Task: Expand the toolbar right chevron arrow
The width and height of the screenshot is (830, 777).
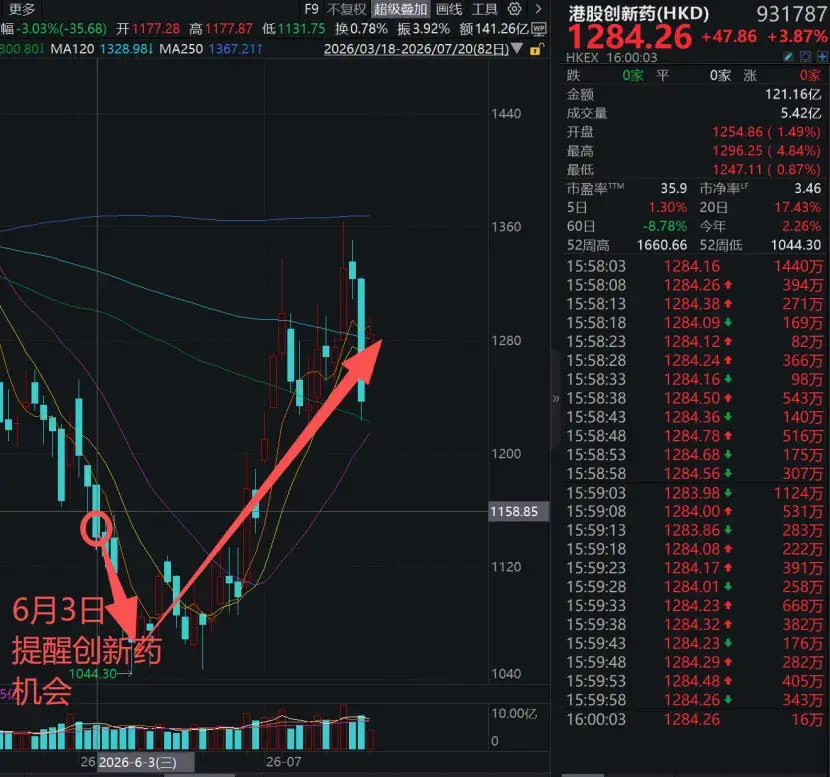Action: tap(538, 9)
